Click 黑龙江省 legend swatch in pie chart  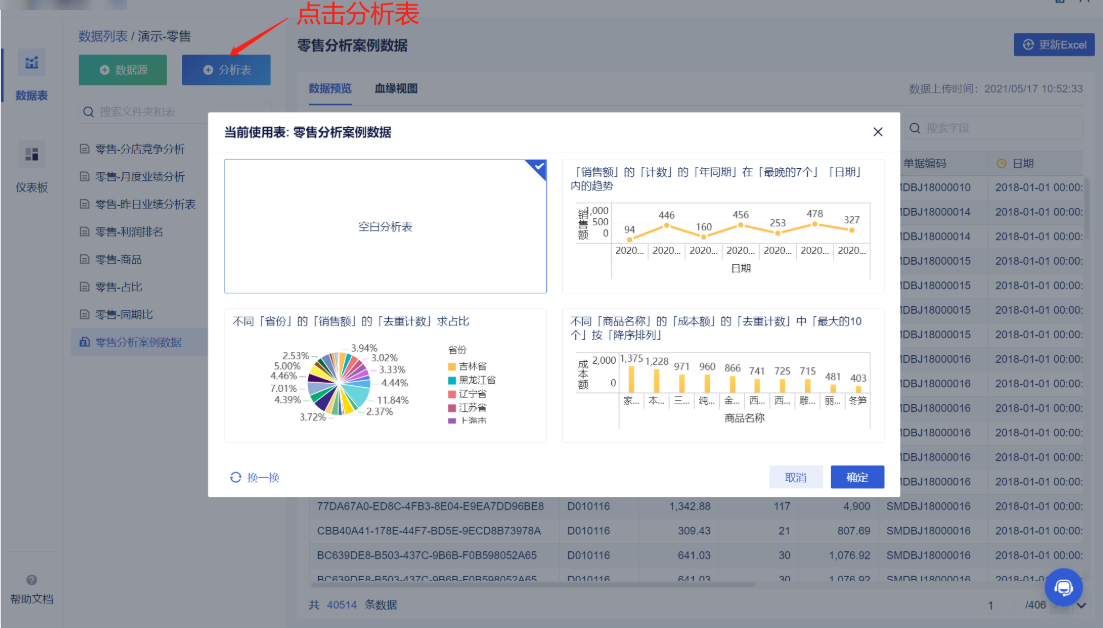[452, 380]
